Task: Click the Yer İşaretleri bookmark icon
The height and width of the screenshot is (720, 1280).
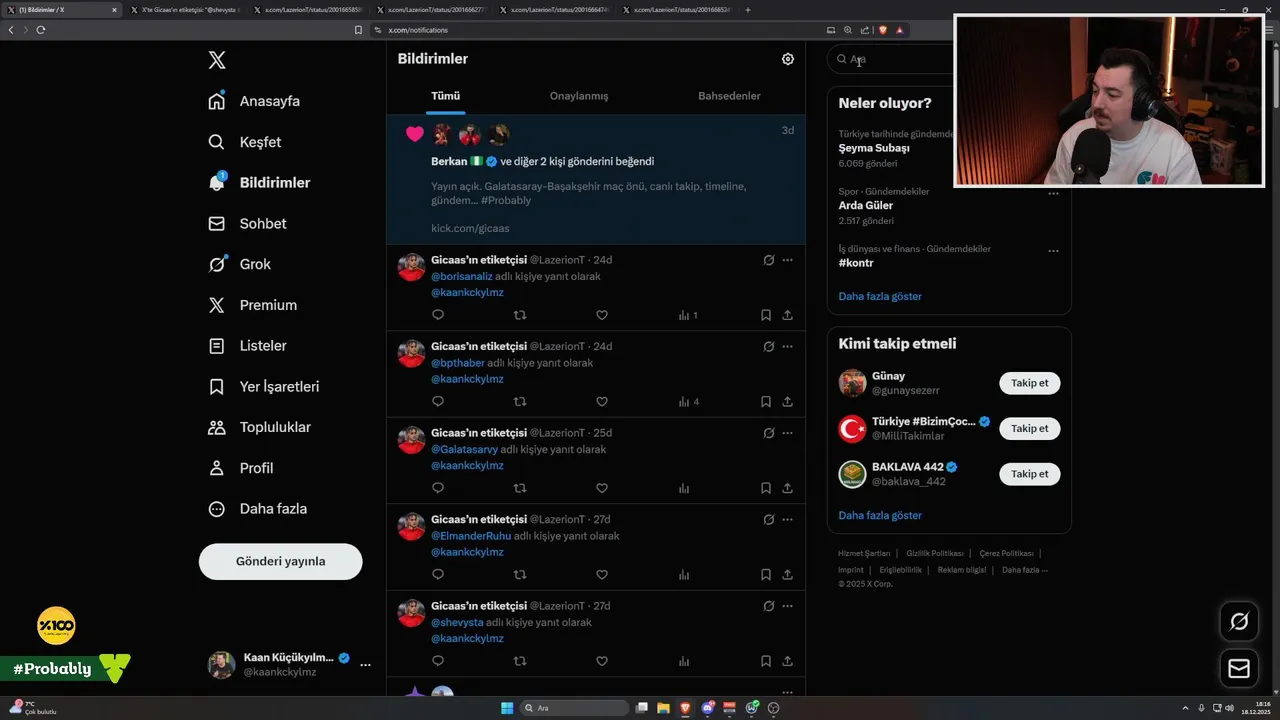Action: 217,386
